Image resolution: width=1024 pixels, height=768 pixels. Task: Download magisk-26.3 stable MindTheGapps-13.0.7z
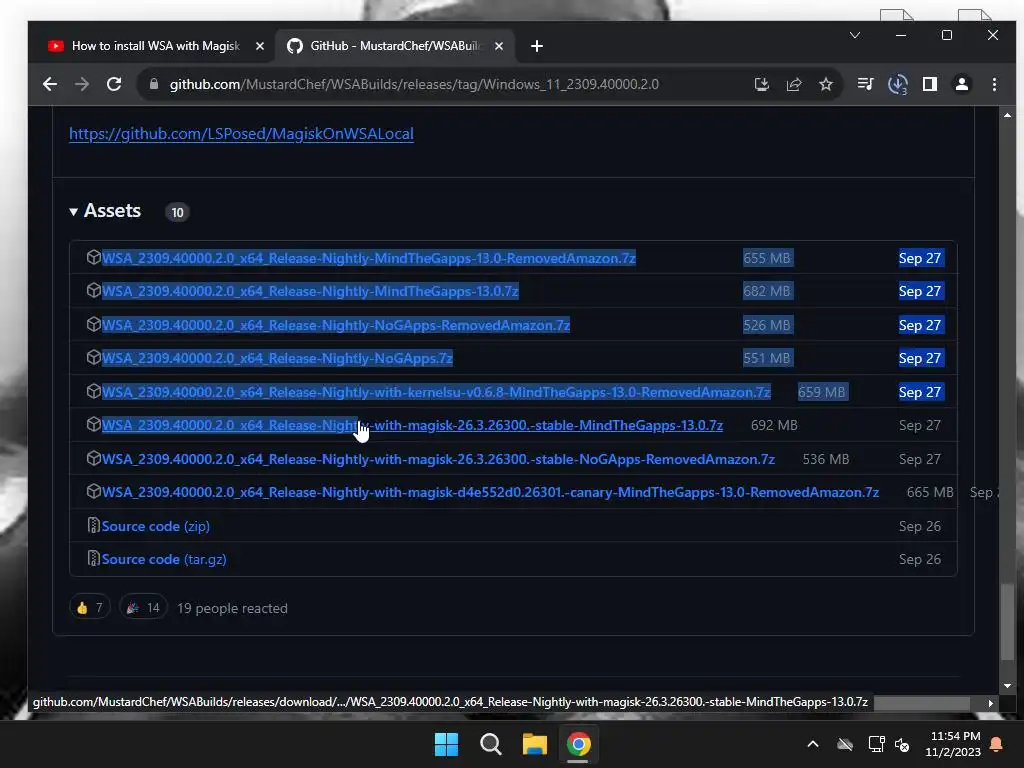coord(412,425)
